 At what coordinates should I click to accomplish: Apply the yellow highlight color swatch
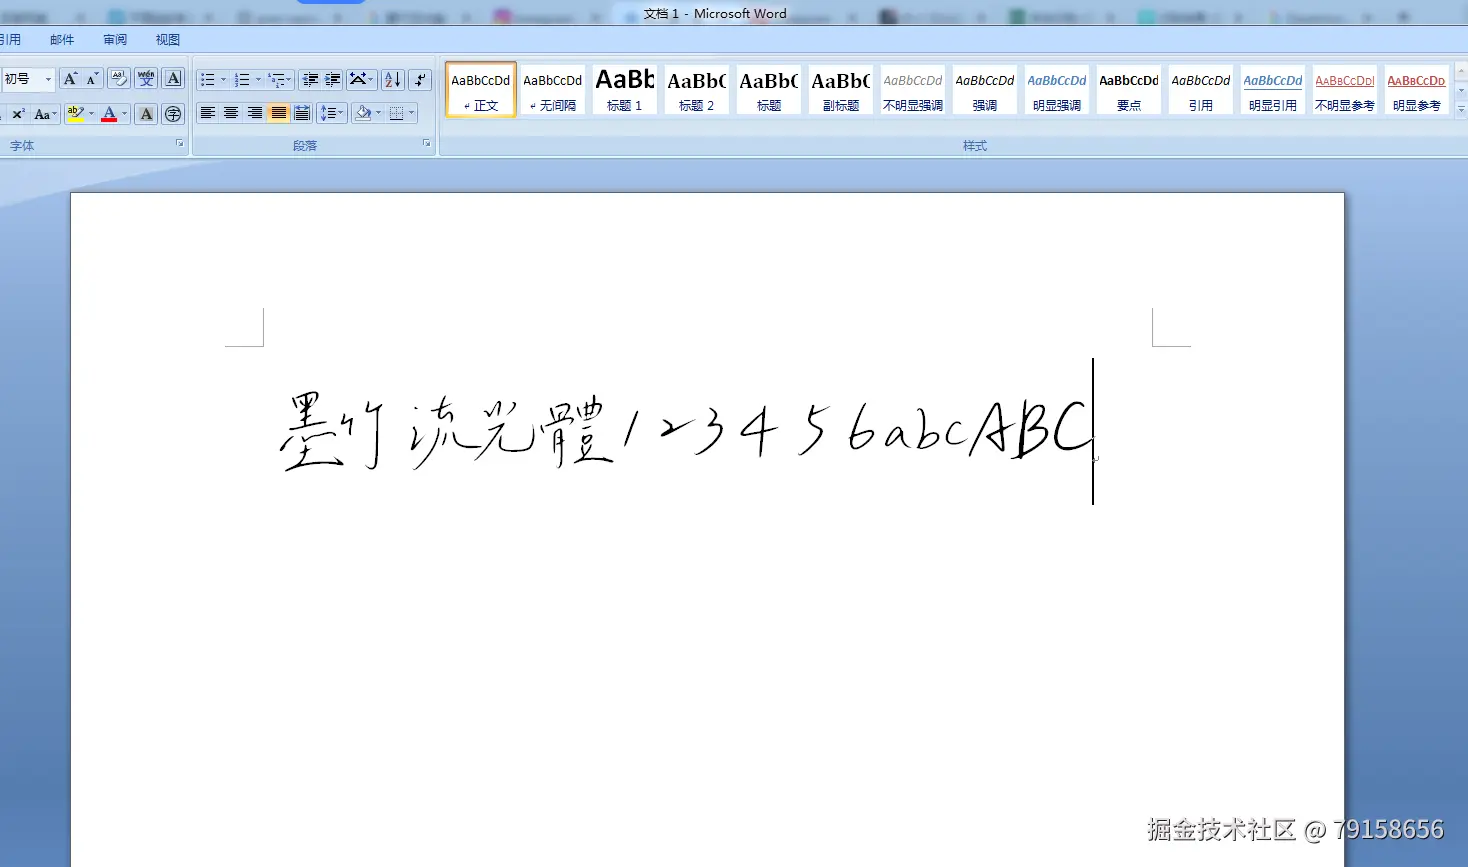pos(76,114)
